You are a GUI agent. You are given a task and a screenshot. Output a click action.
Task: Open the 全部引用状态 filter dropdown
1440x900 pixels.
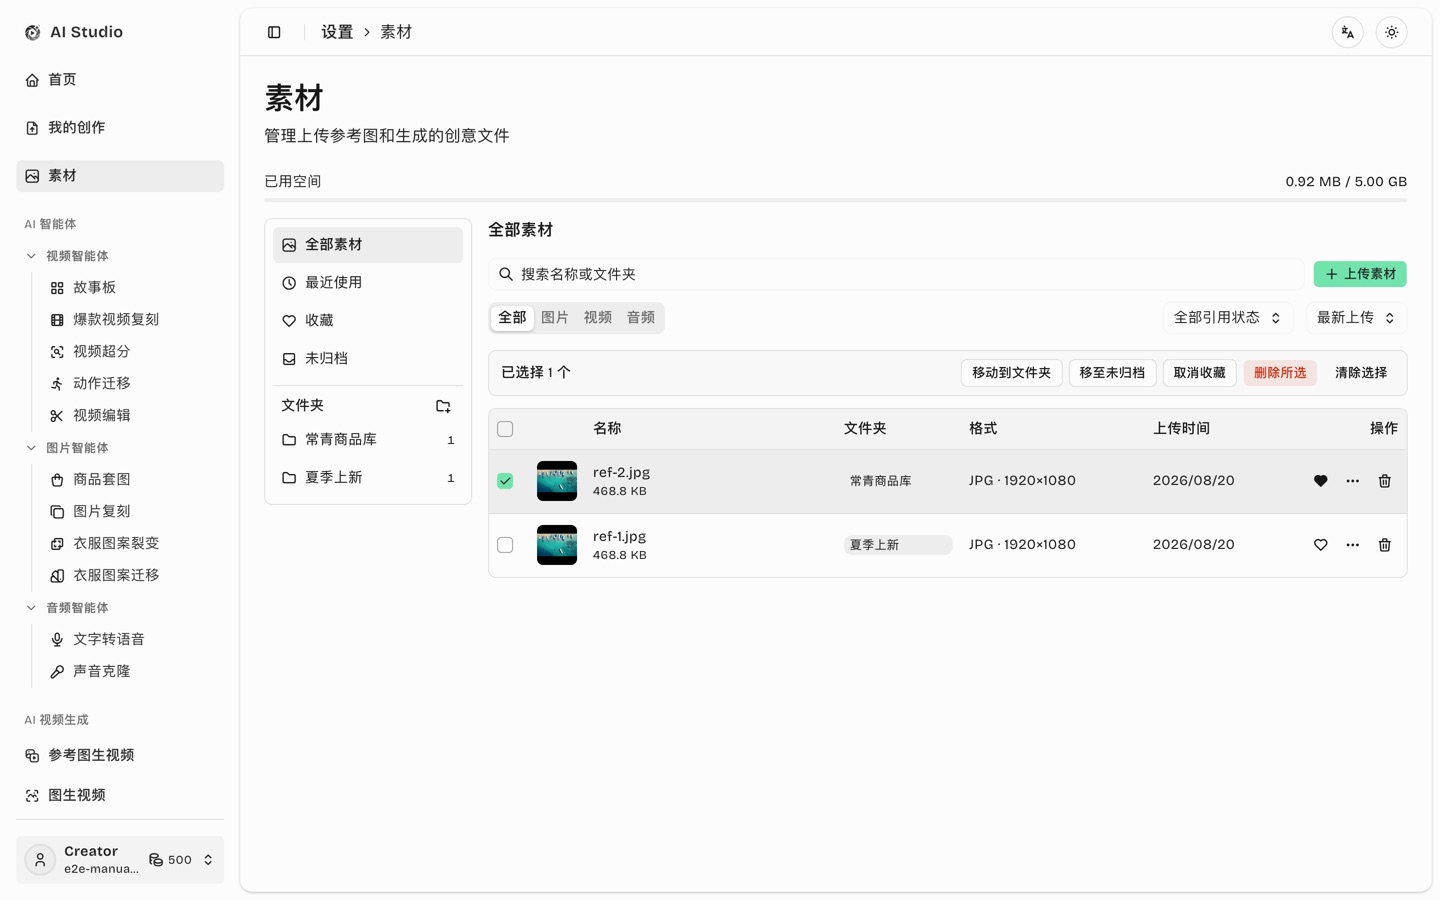click(1227, 318)
